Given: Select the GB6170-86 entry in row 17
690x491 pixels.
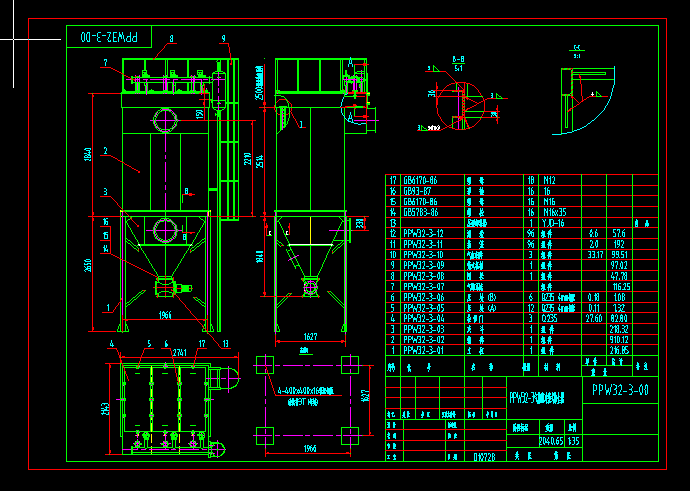Looking at the screenshot, I should (x=420, y=180).
